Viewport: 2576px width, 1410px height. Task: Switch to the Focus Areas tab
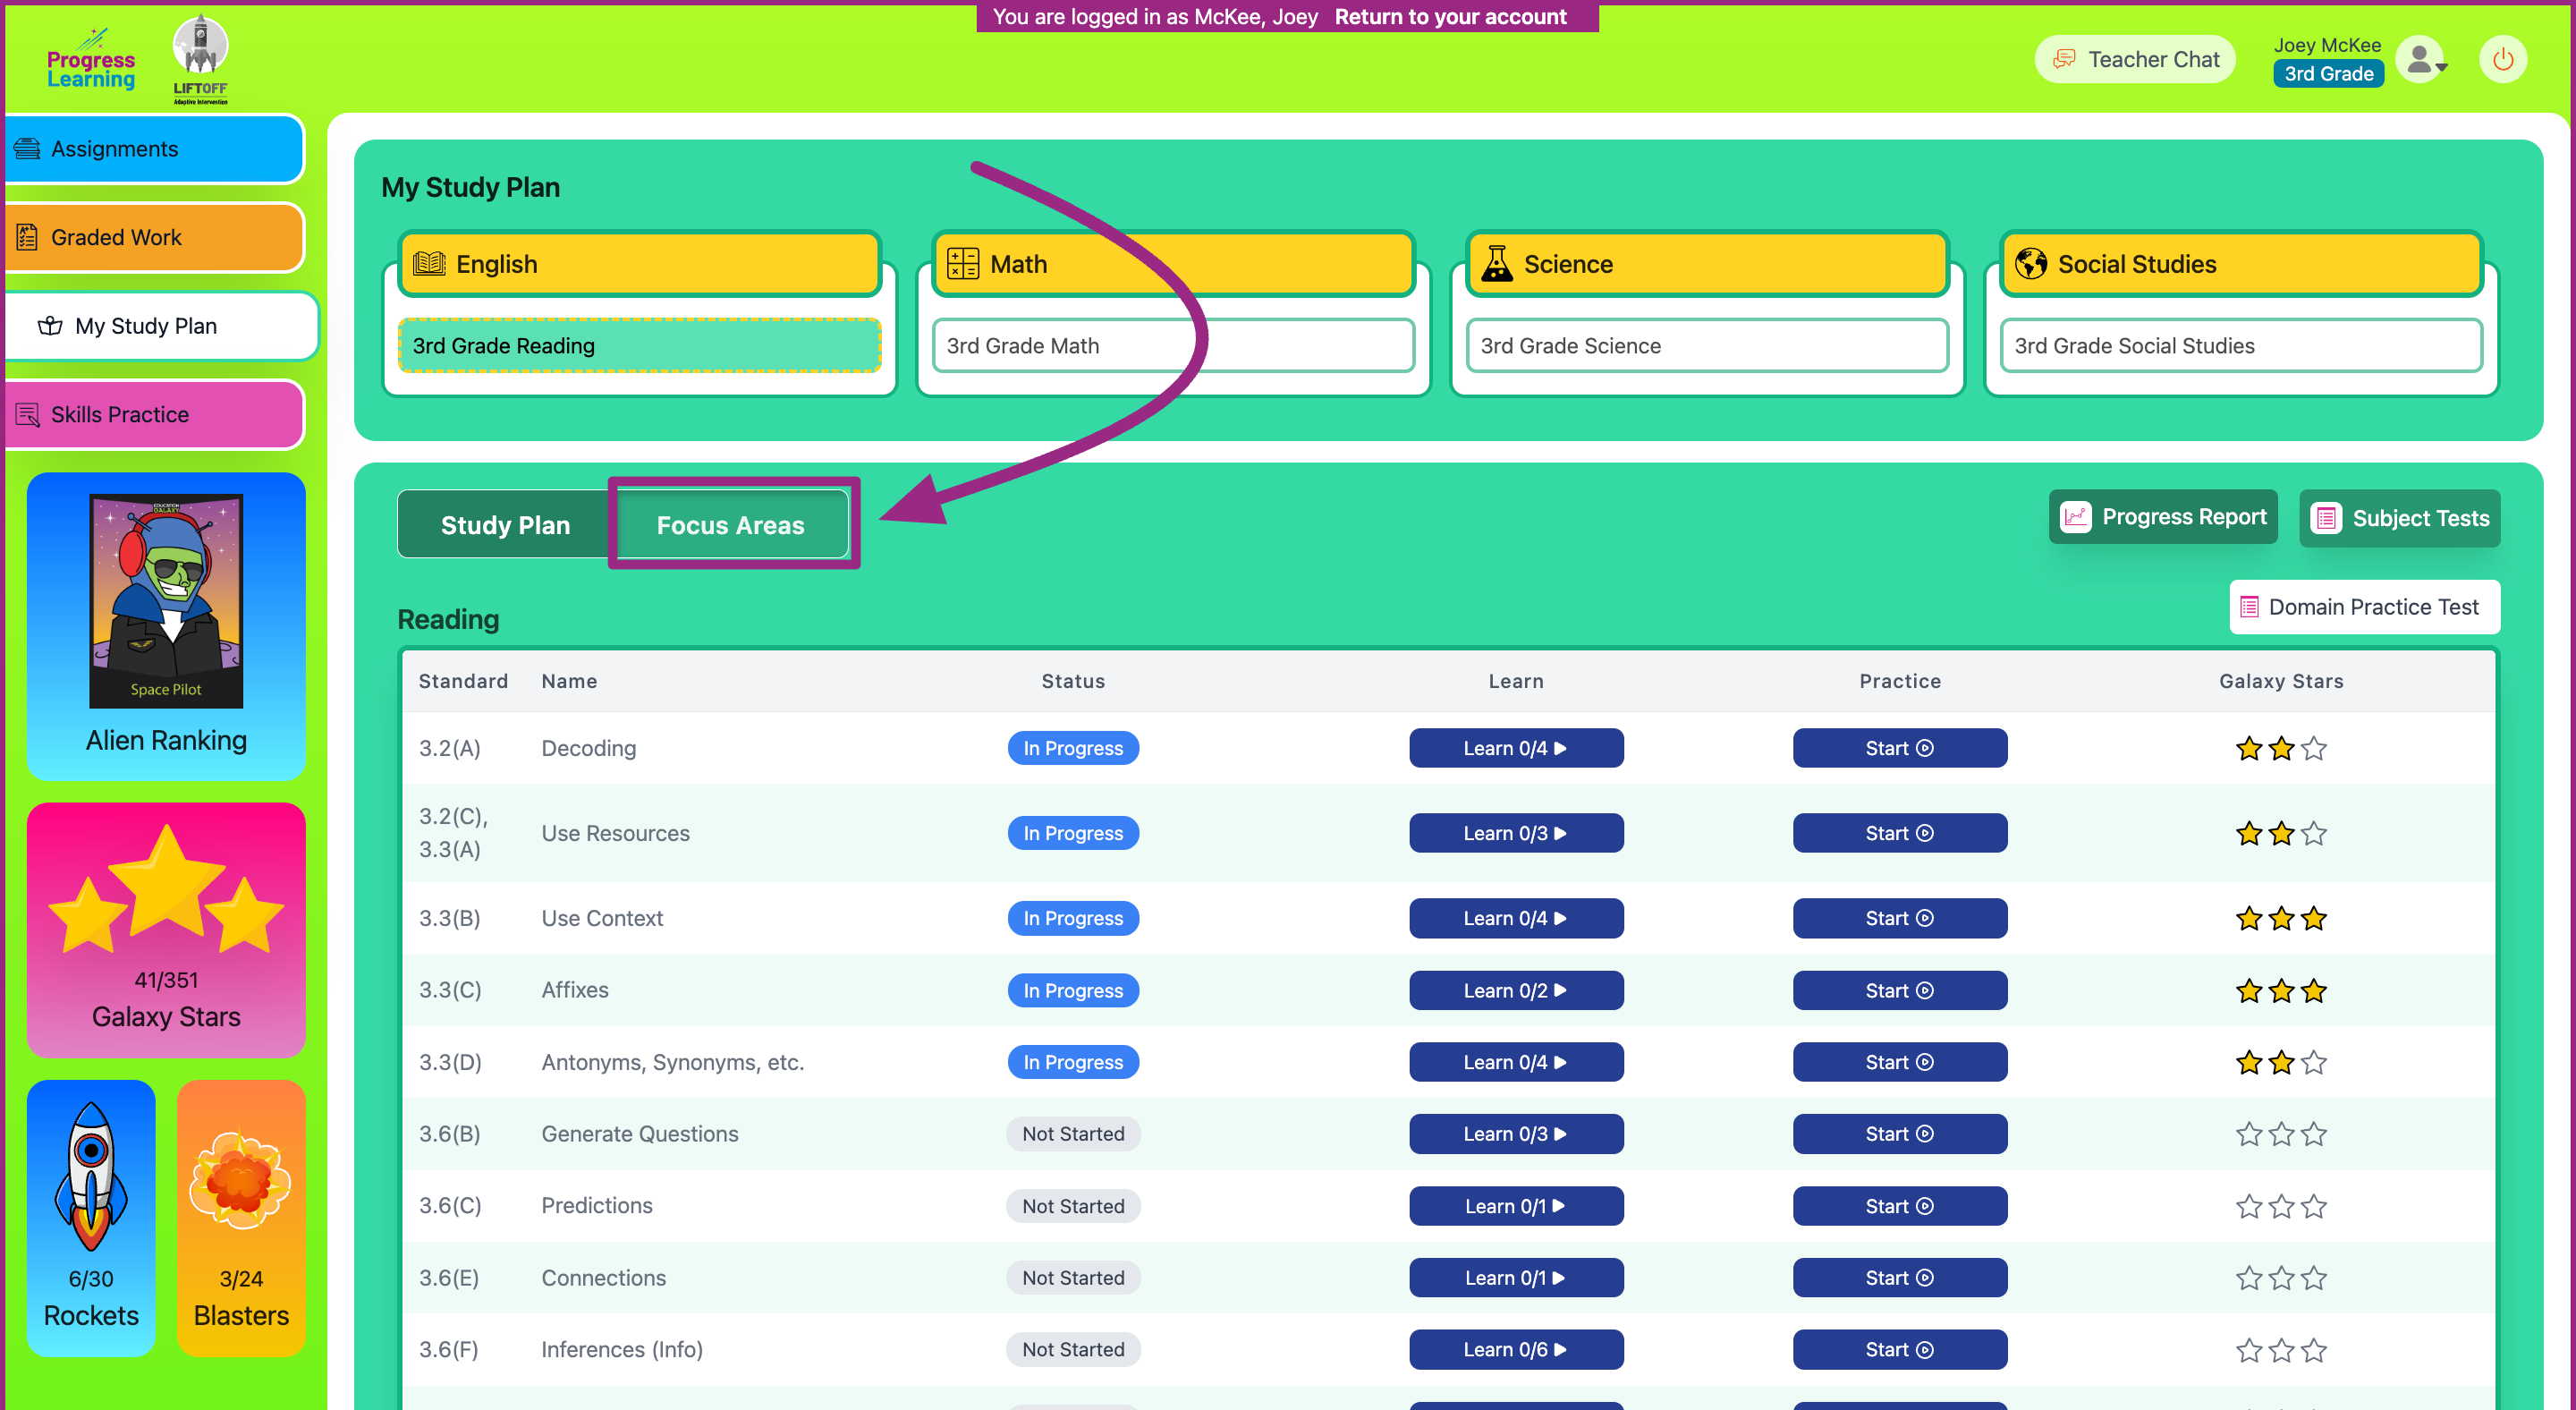tap(731, 524)
